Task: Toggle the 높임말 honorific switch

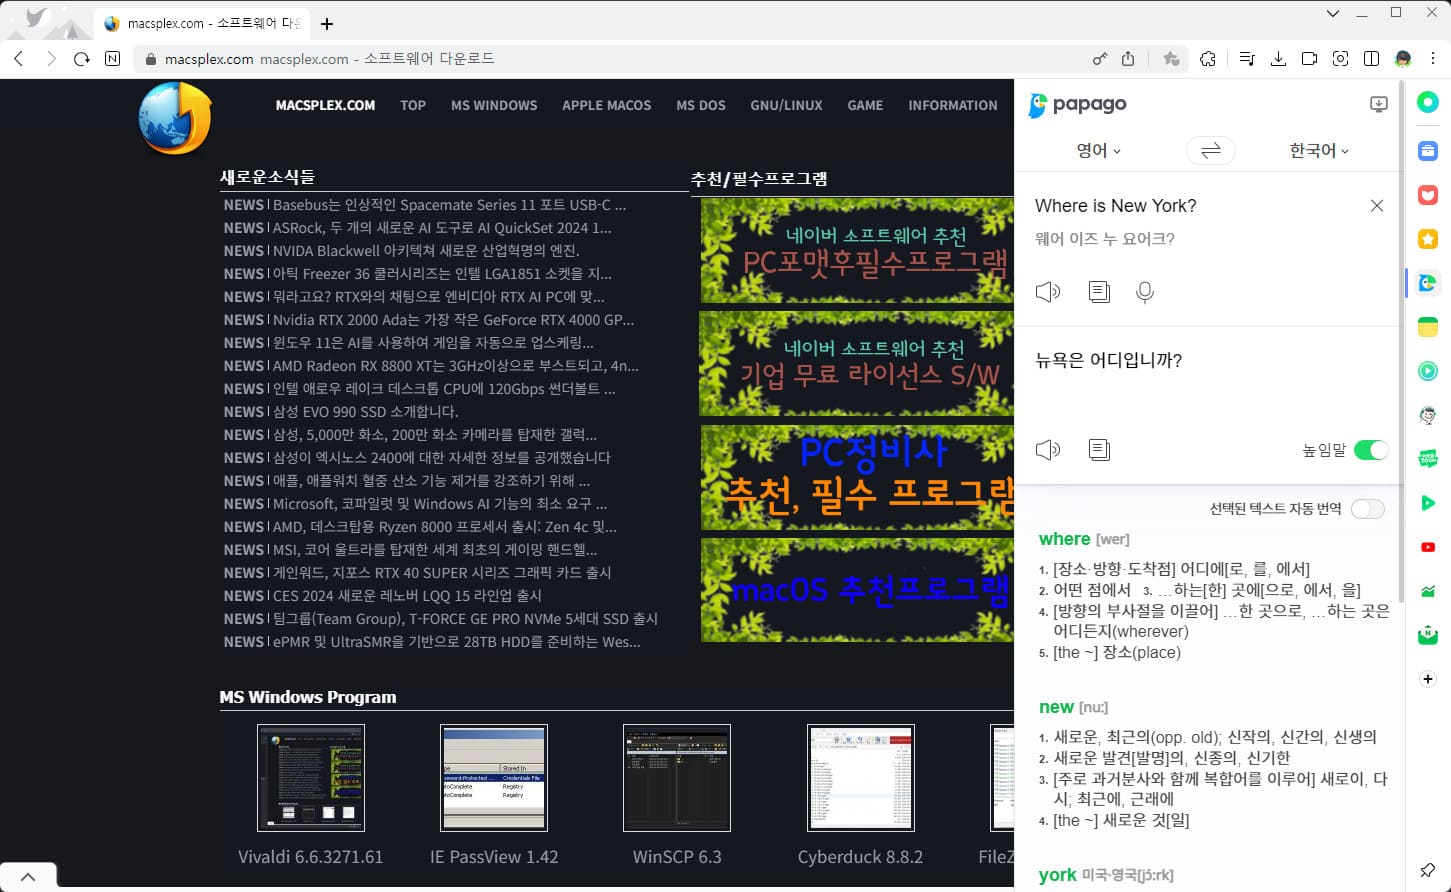Action: (x=1371, y=450)
